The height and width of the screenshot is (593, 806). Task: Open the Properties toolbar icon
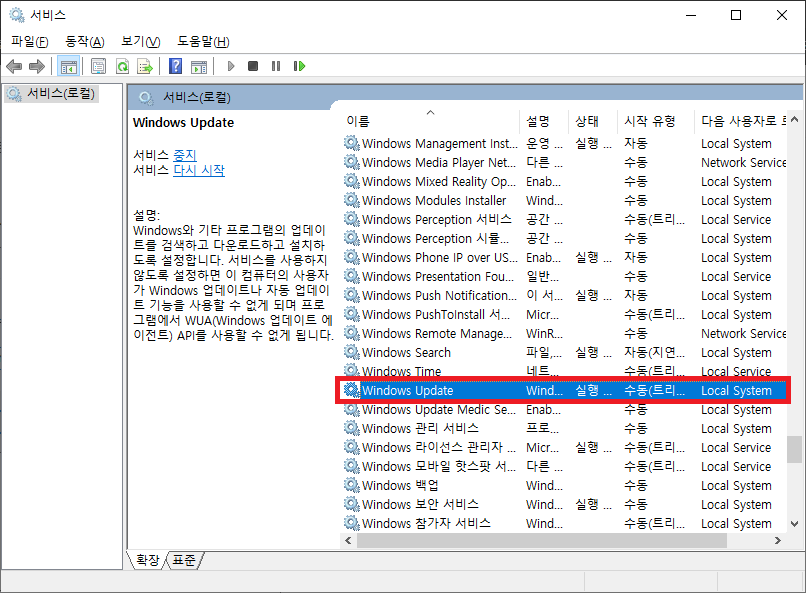coord(98,66)
